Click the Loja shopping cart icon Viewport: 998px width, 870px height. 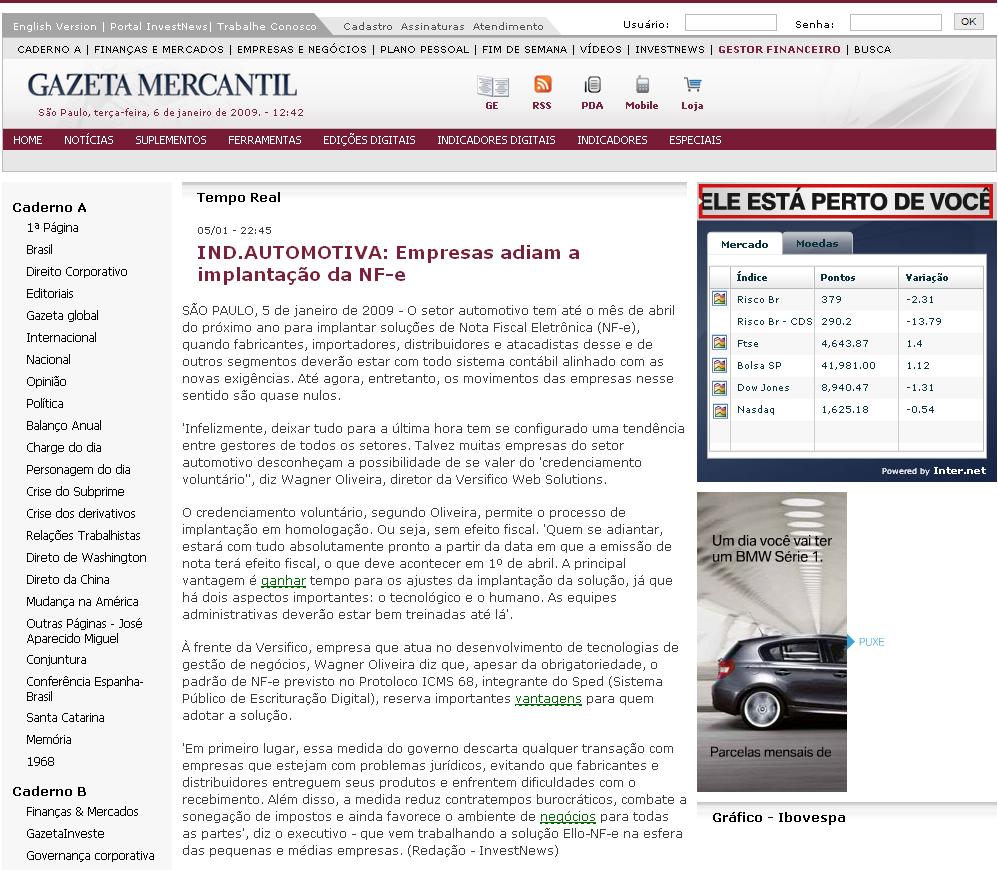692,86
